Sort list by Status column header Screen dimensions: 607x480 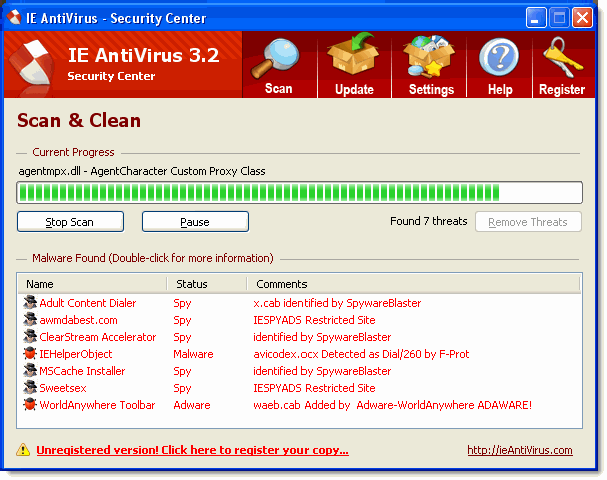tap(207, 284)
